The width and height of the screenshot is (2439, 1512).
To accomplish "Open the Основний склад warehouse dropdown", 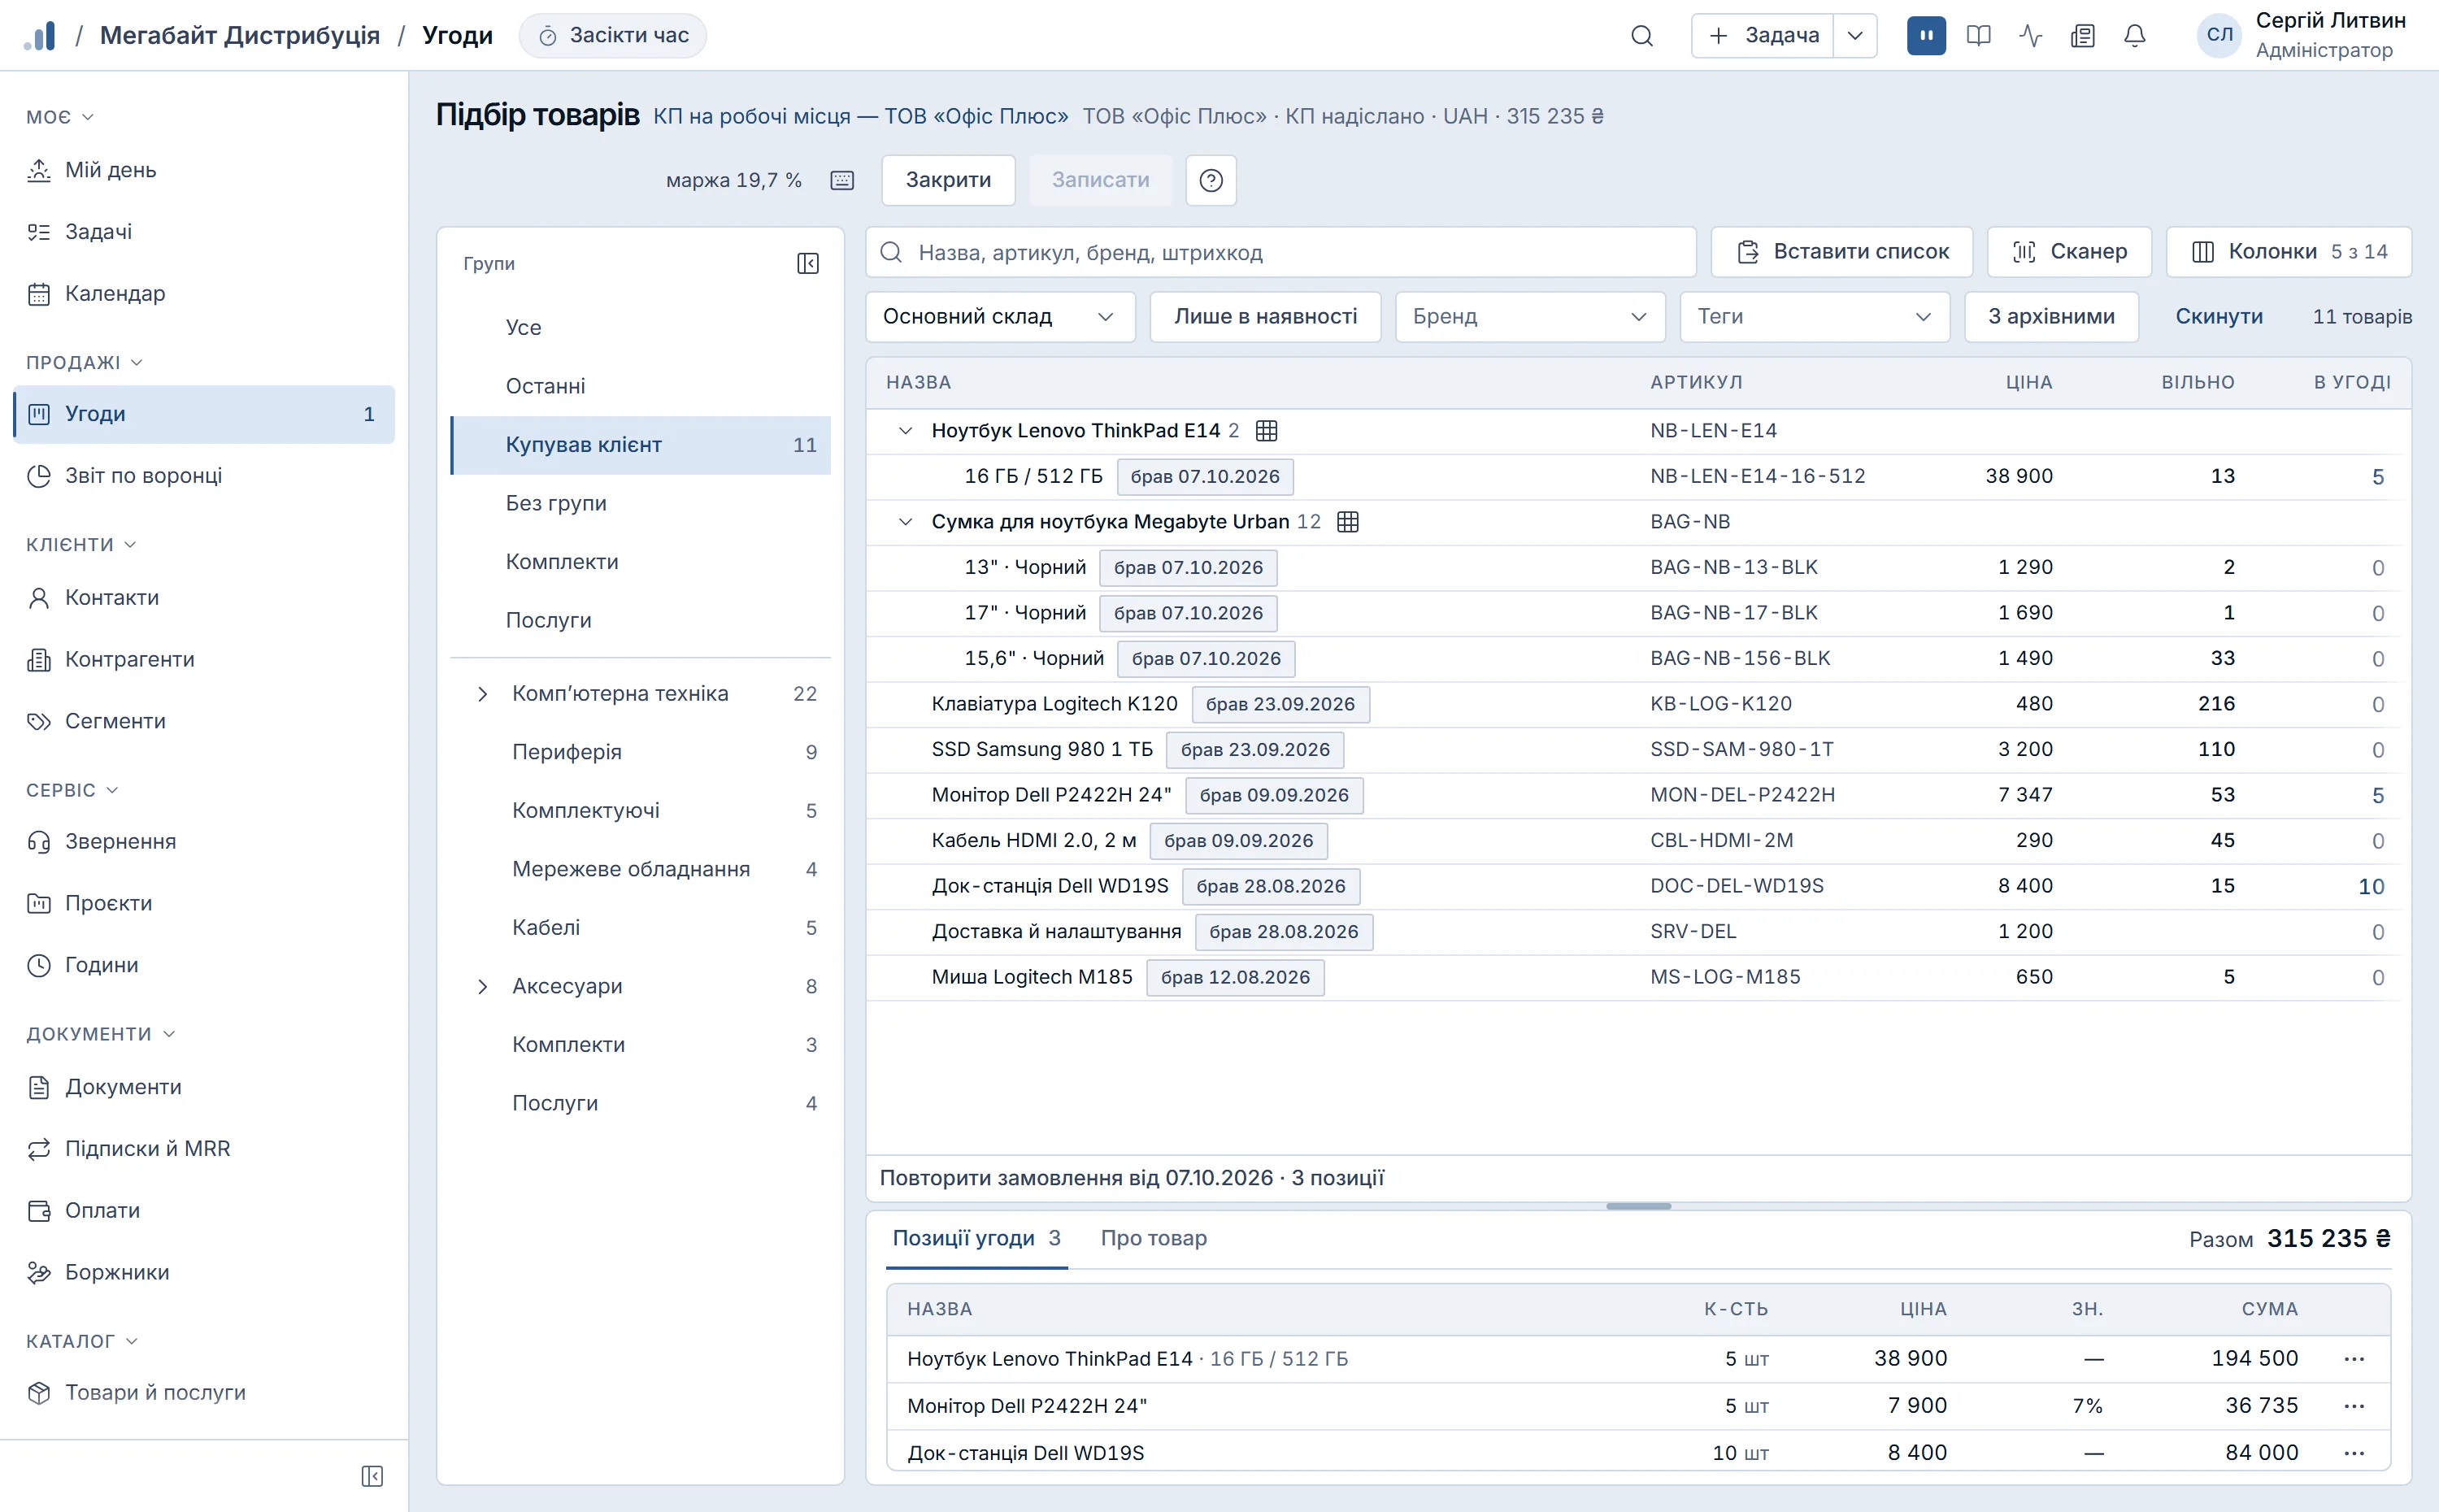I will [x=999, y=317].
